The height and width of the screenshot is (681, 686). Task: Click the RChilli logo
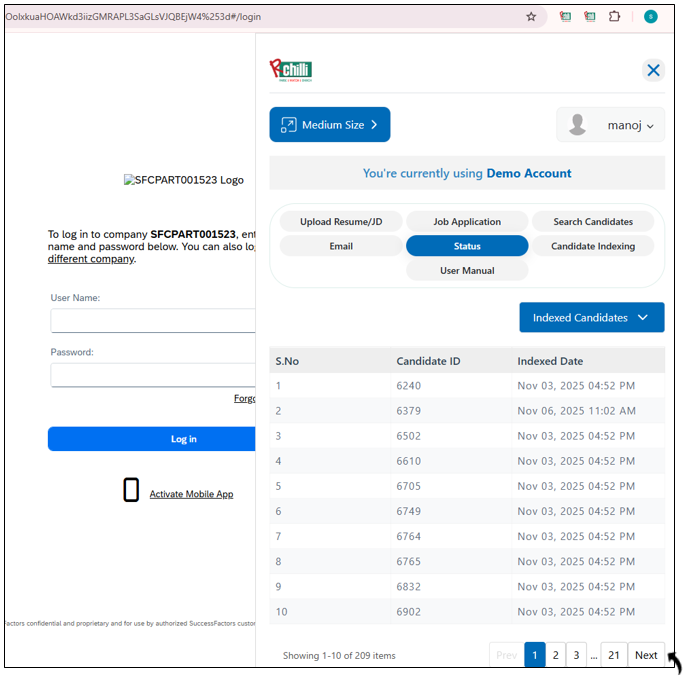point(291,70)
